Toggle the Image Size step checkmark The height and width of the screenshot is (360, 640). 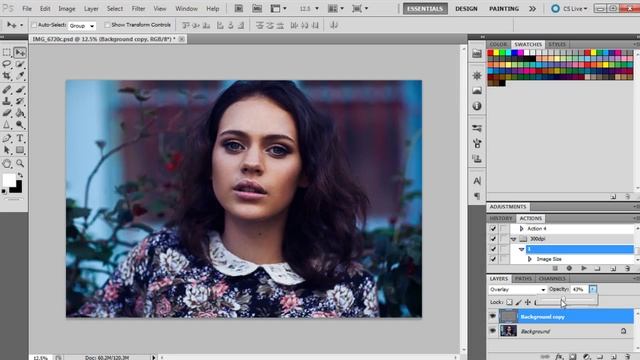coord(493,259)
